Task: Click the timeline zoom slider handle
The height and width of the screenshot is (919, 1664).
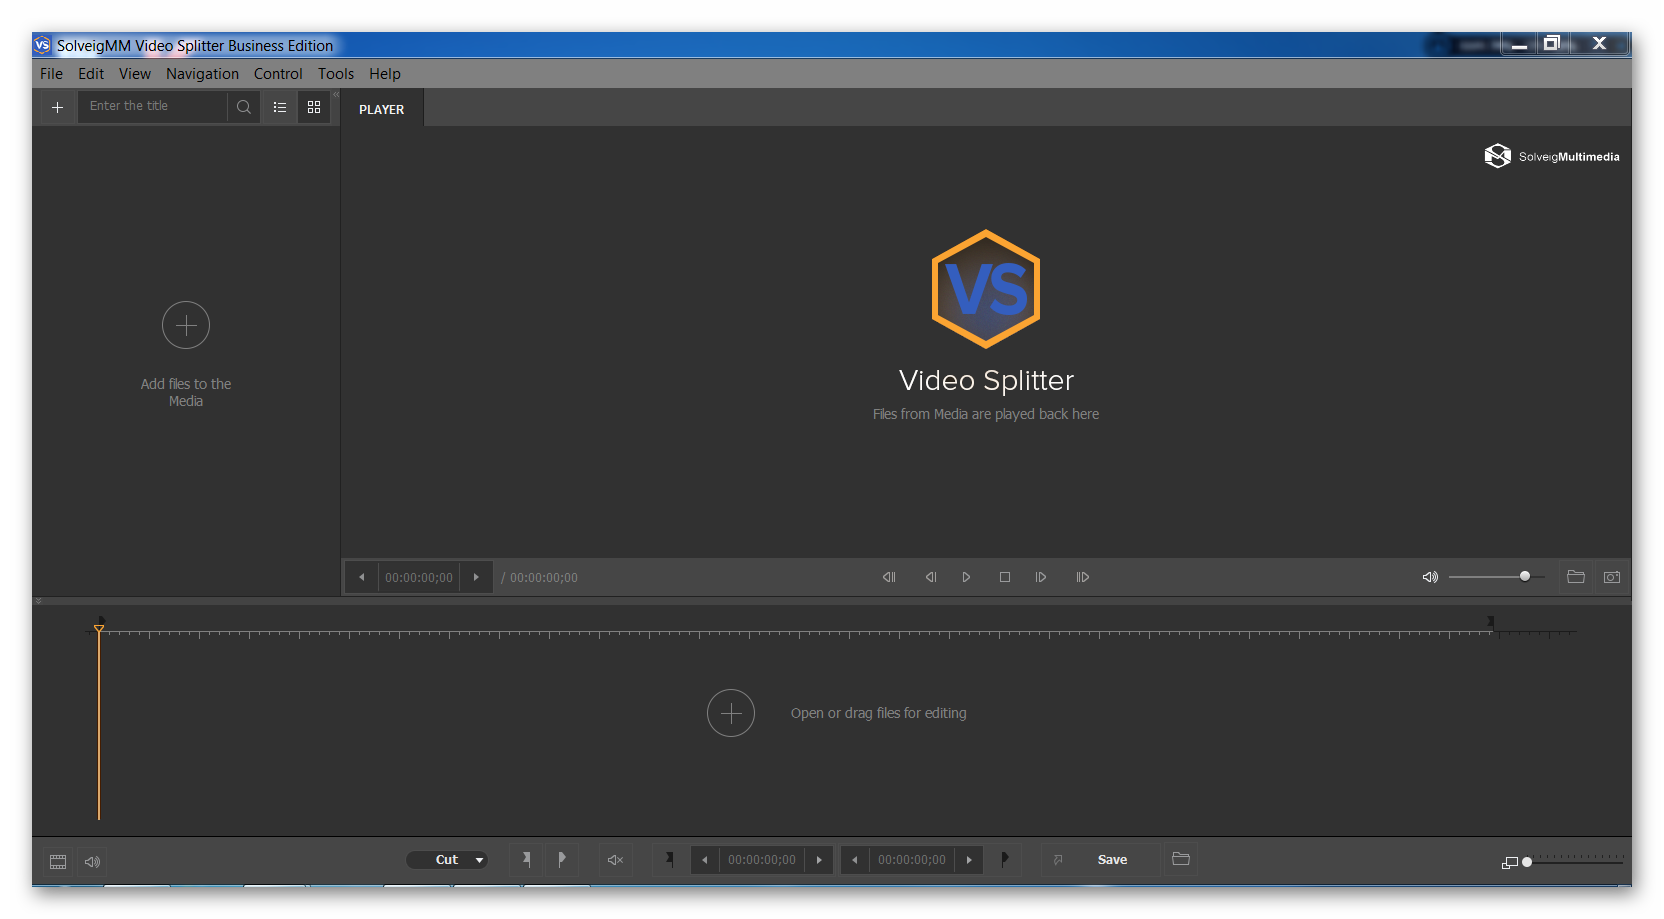Action: [1527, 862]
